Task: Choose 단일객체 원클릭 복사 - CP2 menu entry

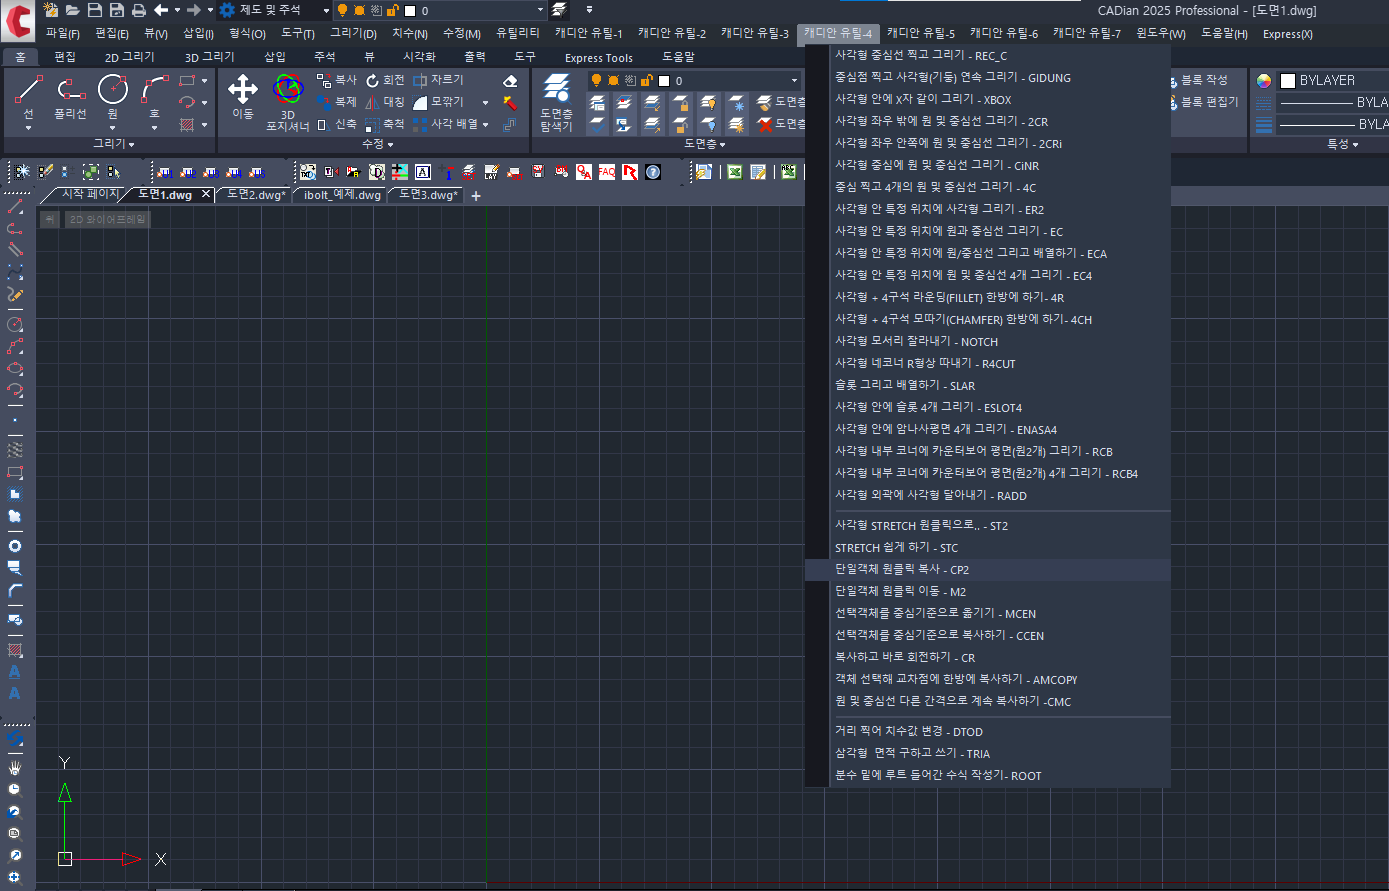Action: click(x=902, y=570)
